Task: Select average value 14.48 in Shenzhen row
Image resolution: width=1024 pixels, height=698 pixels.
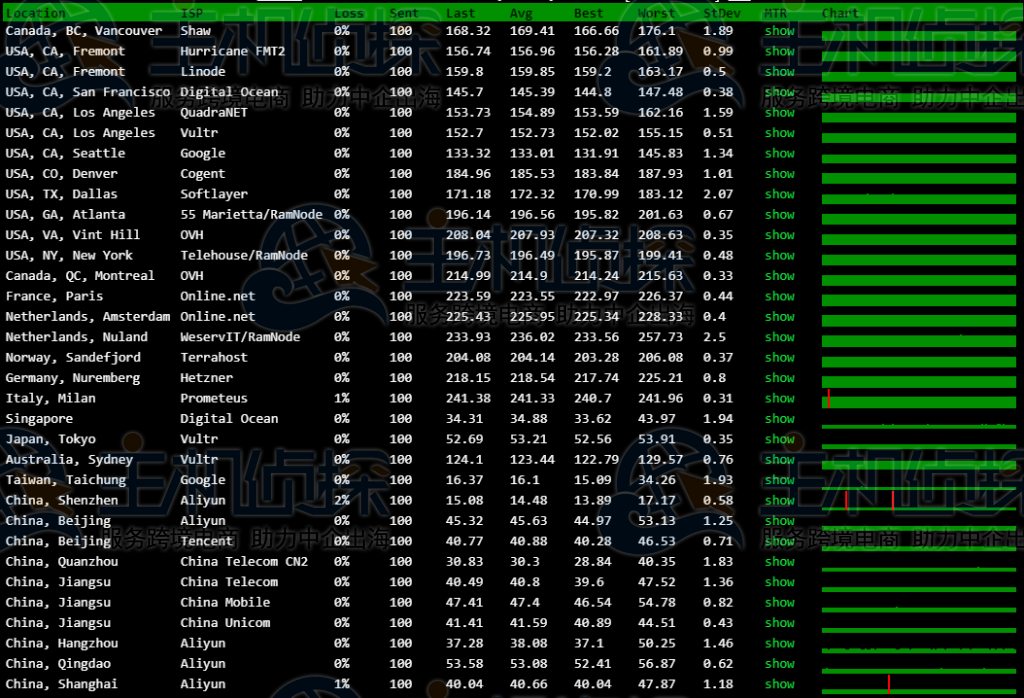Action: 528,500
